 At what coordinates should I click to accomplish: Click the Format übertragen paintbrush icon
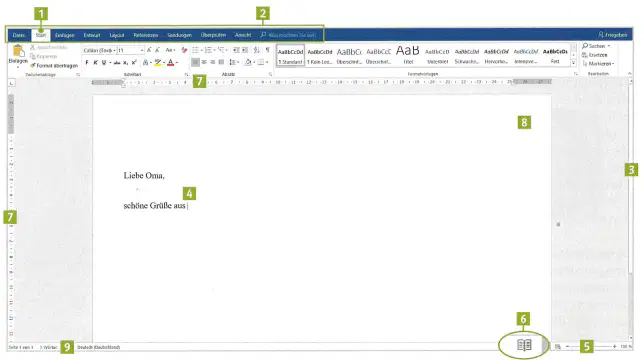tap(33, 66)
